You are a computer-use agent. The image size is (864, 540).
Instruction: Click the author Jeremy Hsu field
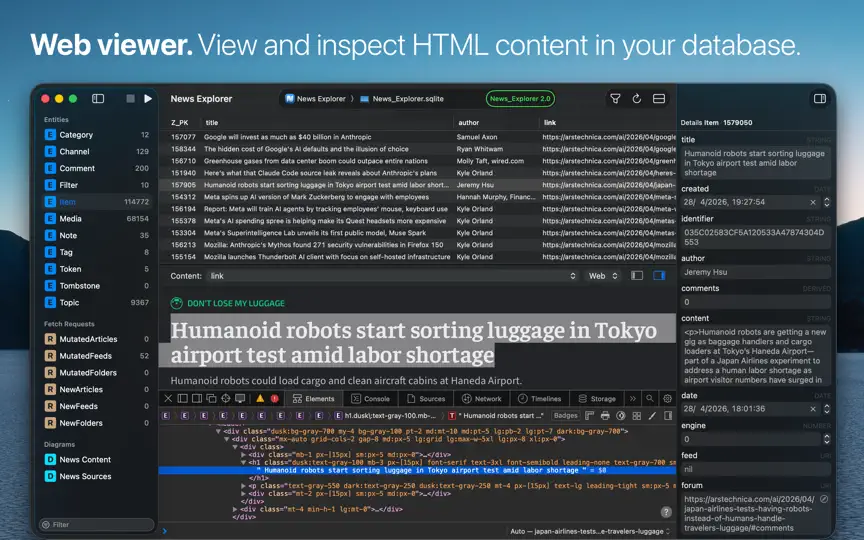(x=755, y=272)
